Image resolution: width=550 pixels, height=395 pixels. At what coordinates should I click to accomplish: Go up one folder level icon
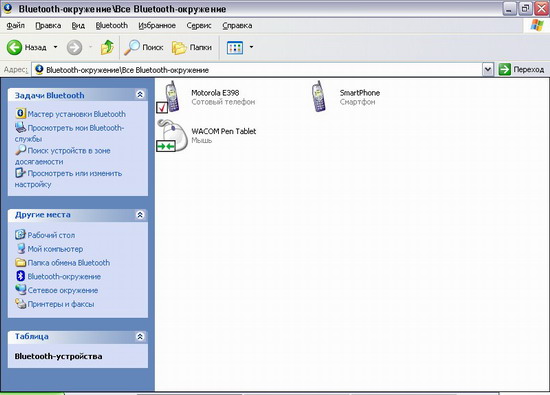tap(107, 47)
